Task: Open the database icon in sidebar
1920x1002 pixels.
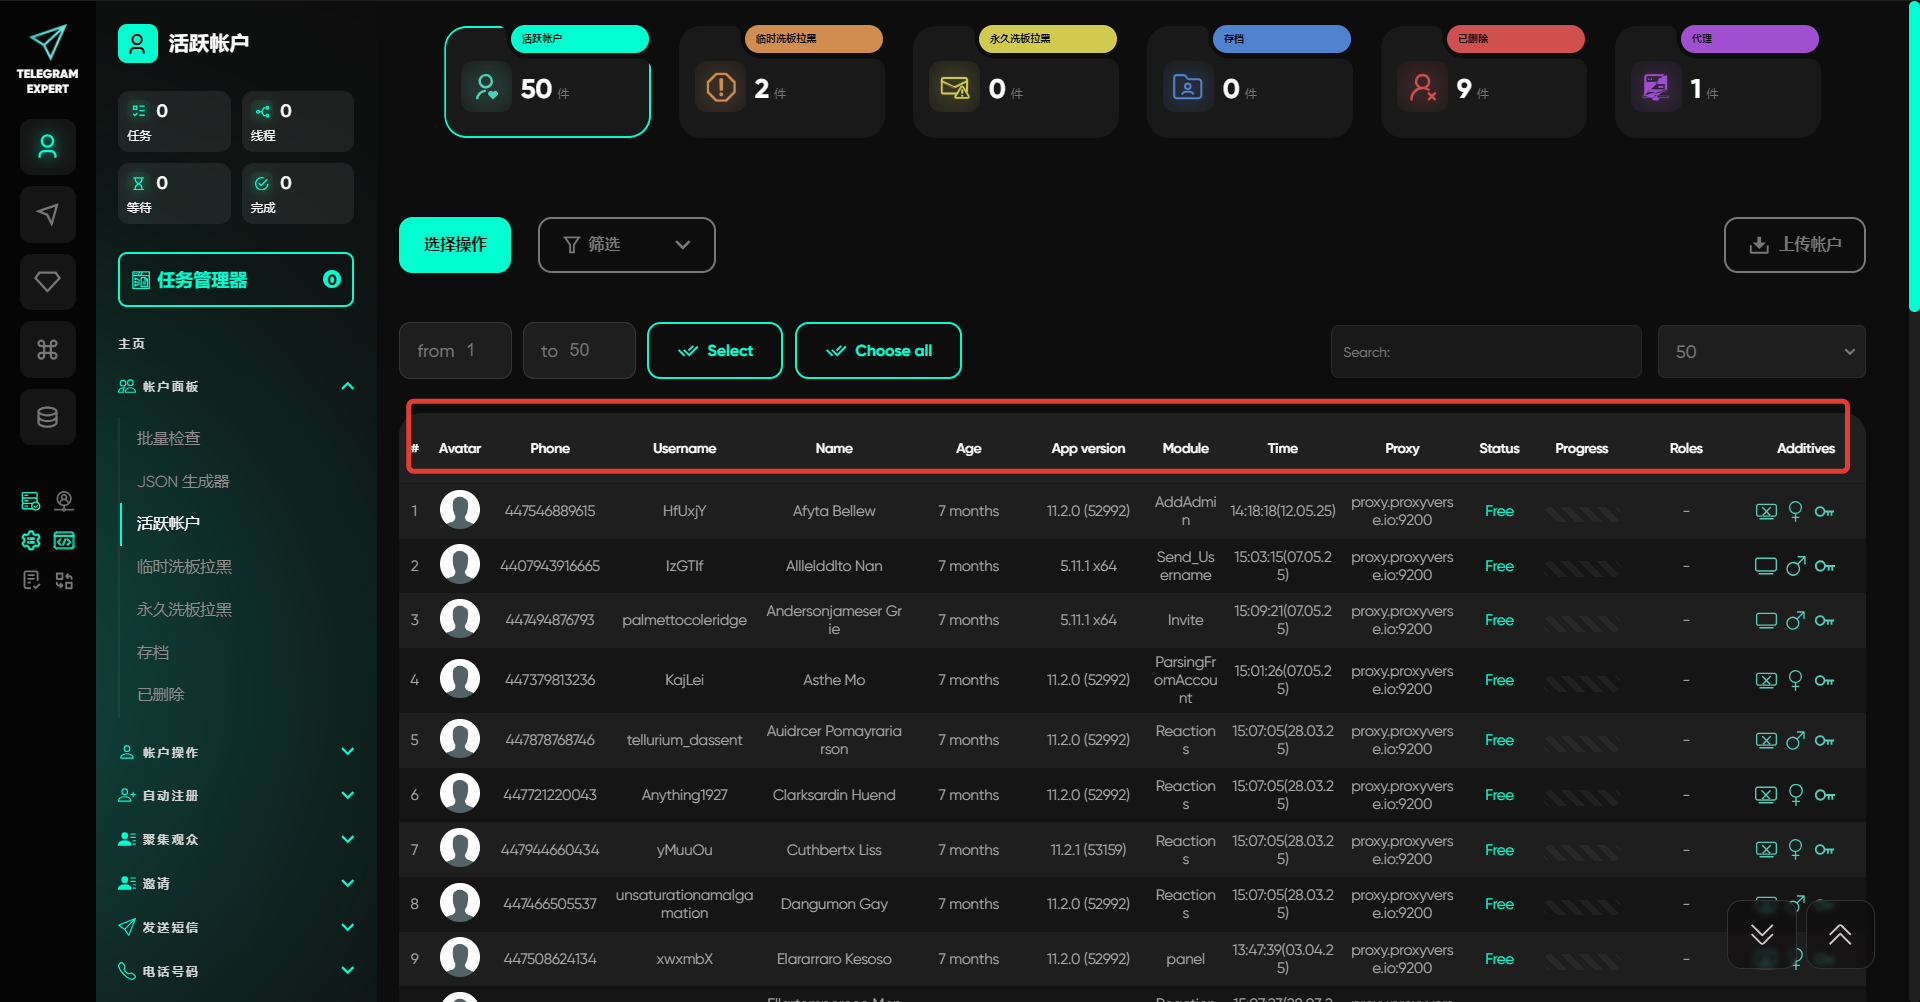Action: click(47, 417)
